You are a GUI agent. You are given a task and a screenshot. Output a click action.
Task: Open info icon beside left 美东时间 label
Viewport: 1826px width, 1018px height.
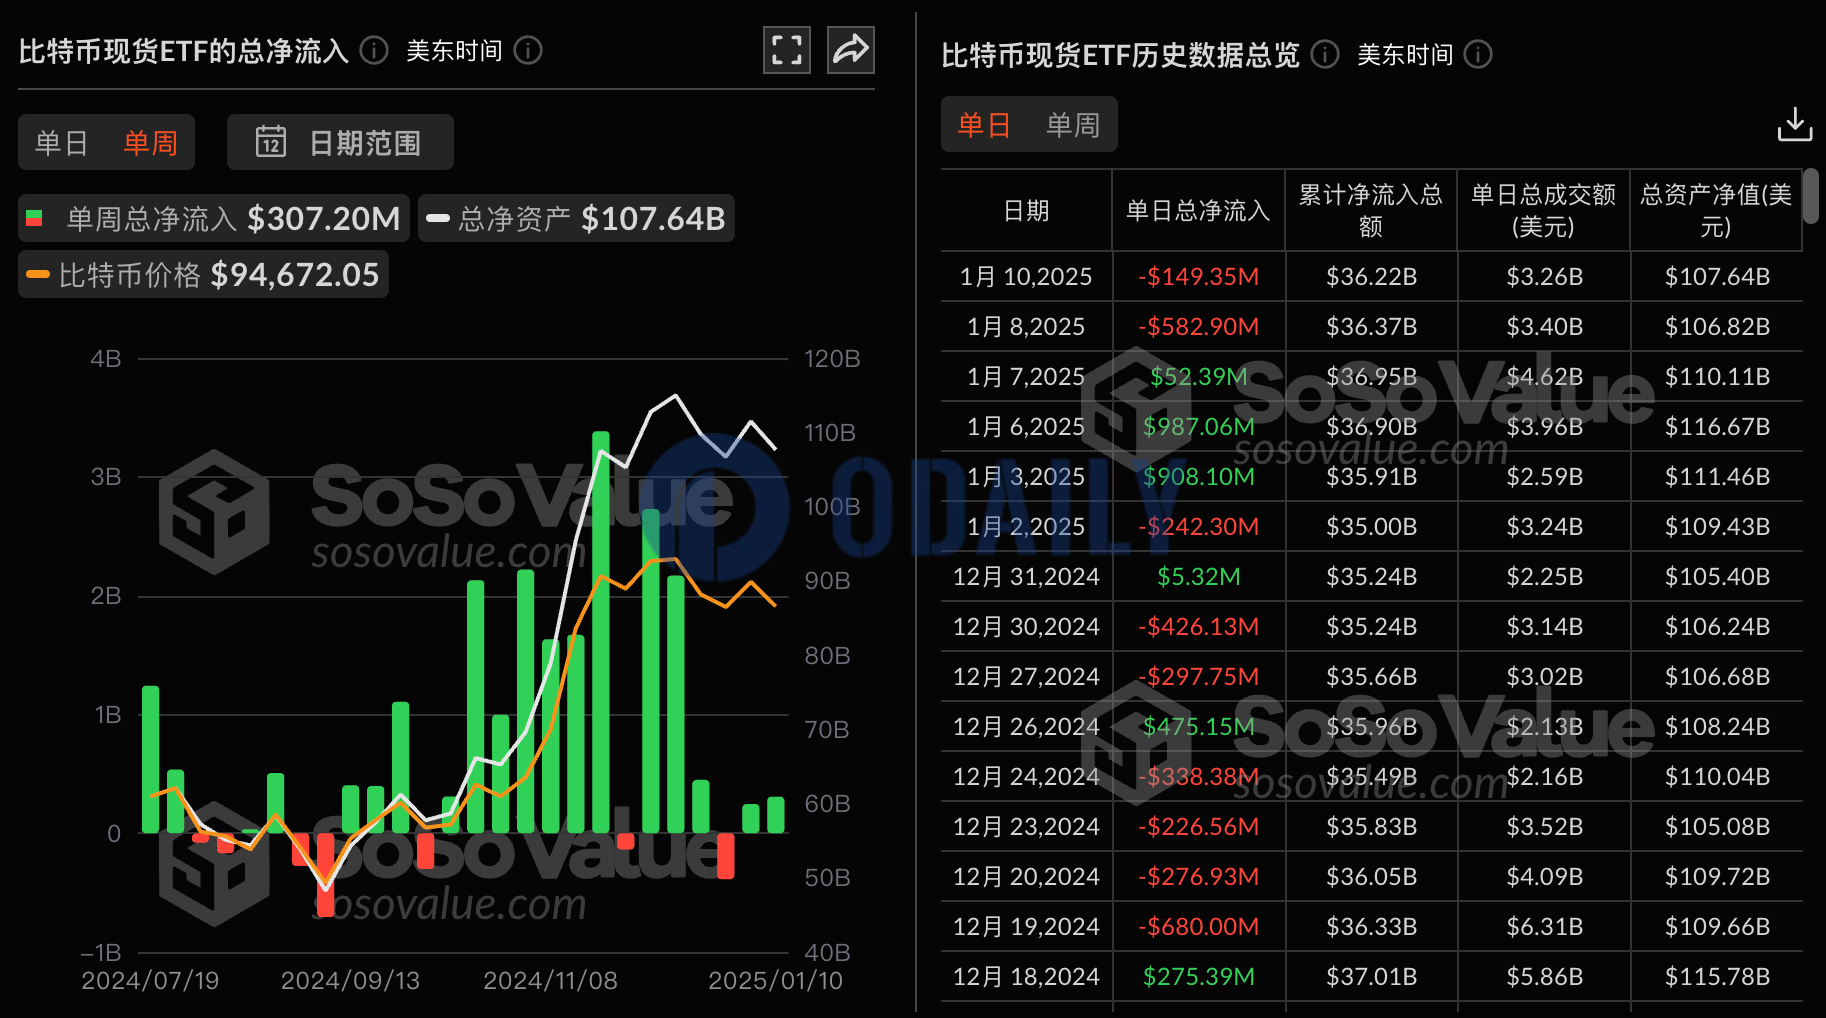coord(528,50)
